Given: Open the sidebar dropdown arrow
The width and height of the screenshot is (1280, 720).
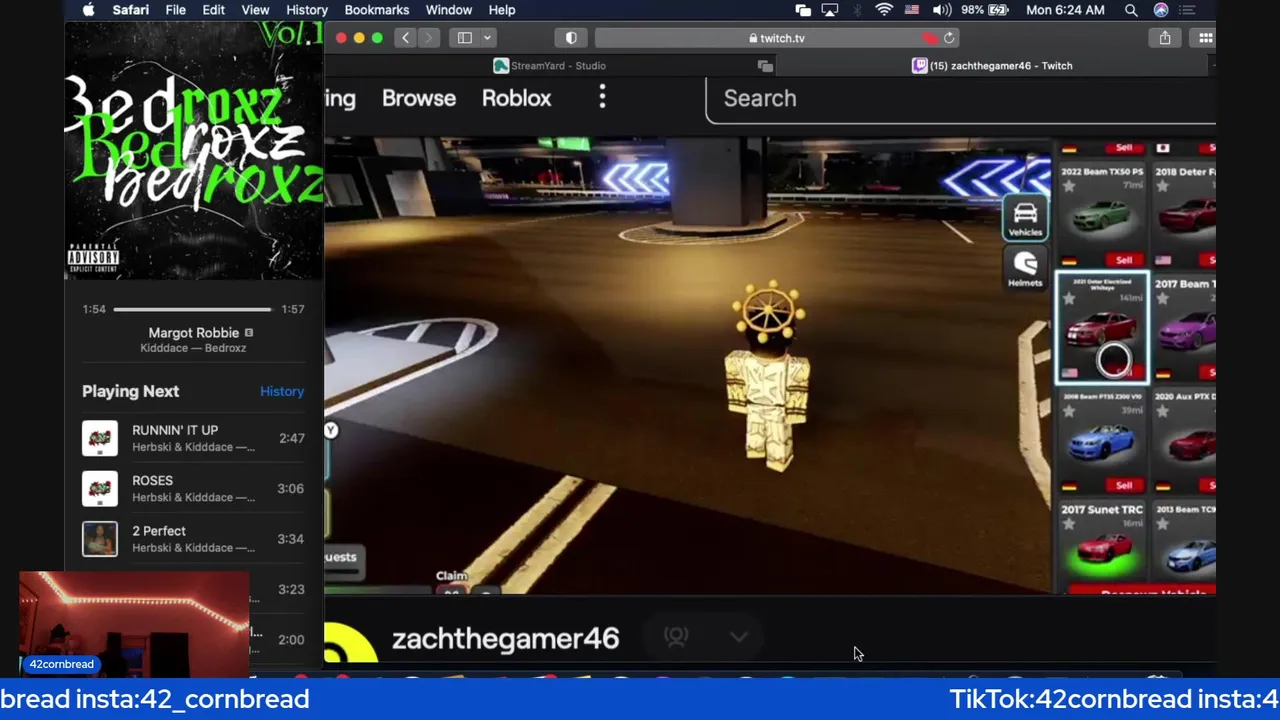Looking at the screenshot, I should tap(487, 38).
